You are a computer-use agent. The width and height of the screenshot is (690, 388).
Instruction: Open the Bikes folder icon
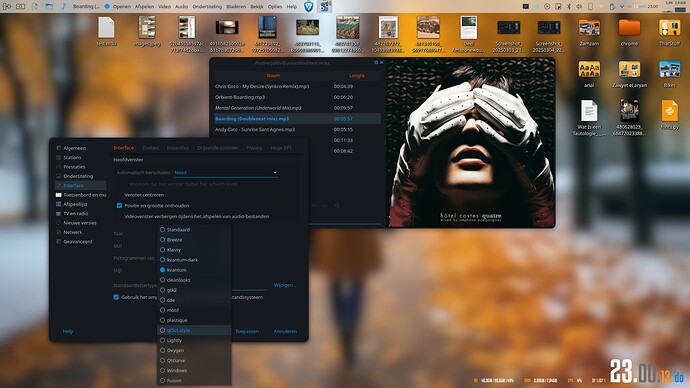(669, 74)
